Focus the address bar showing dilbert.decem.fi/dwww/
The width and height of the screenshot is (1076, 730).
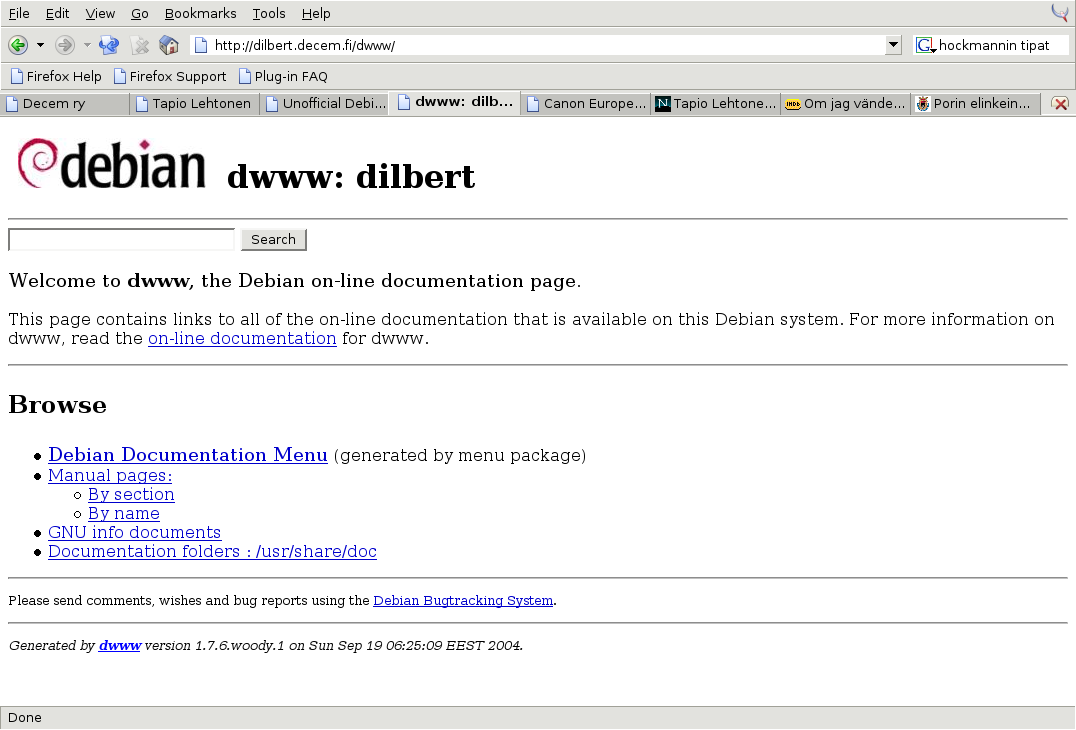545,45
